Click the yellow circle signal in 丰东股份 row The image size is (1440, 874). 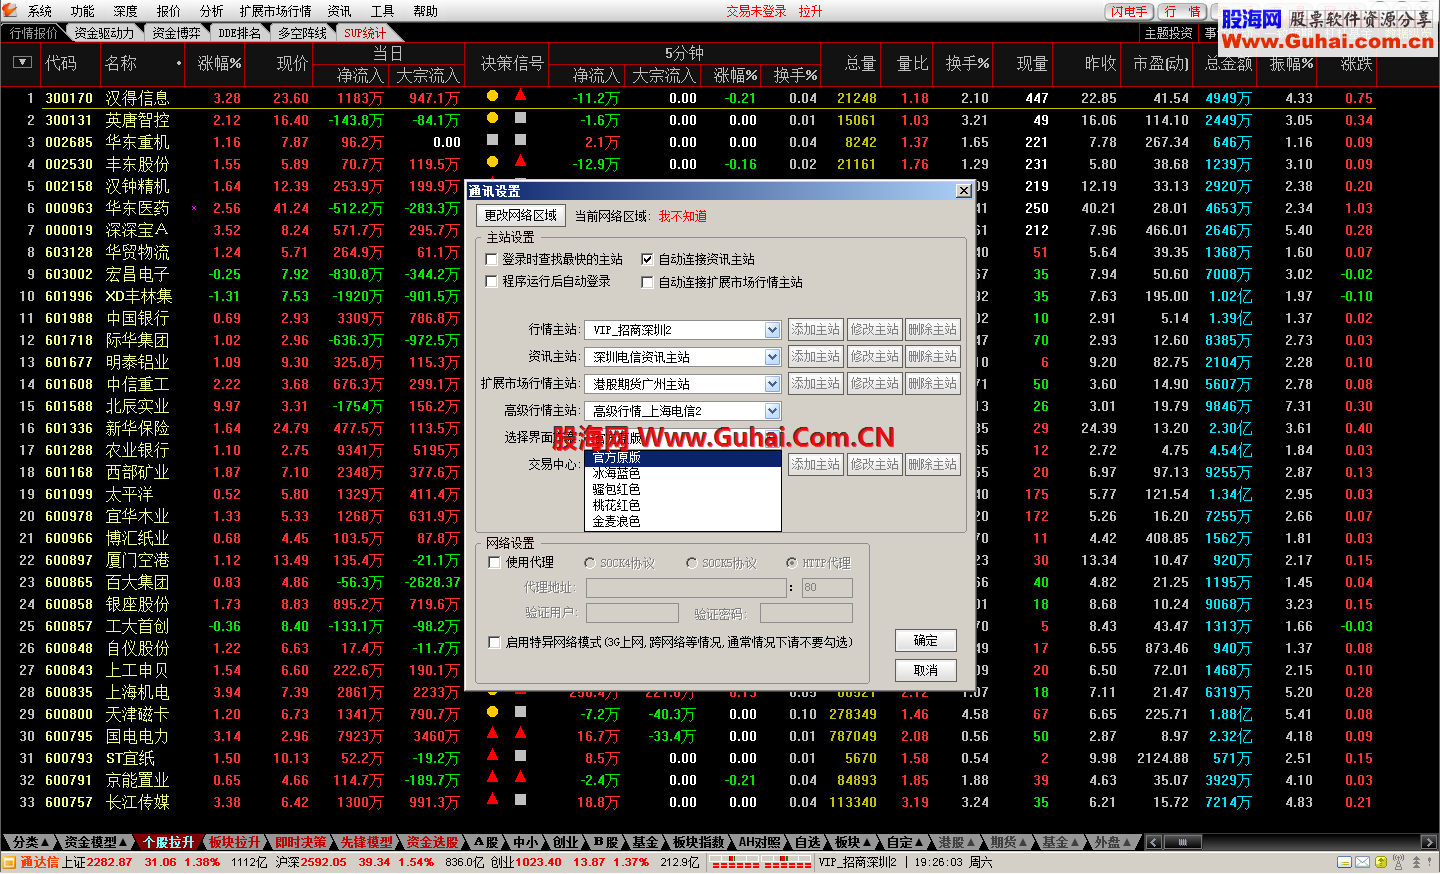[x=492, y=162]
